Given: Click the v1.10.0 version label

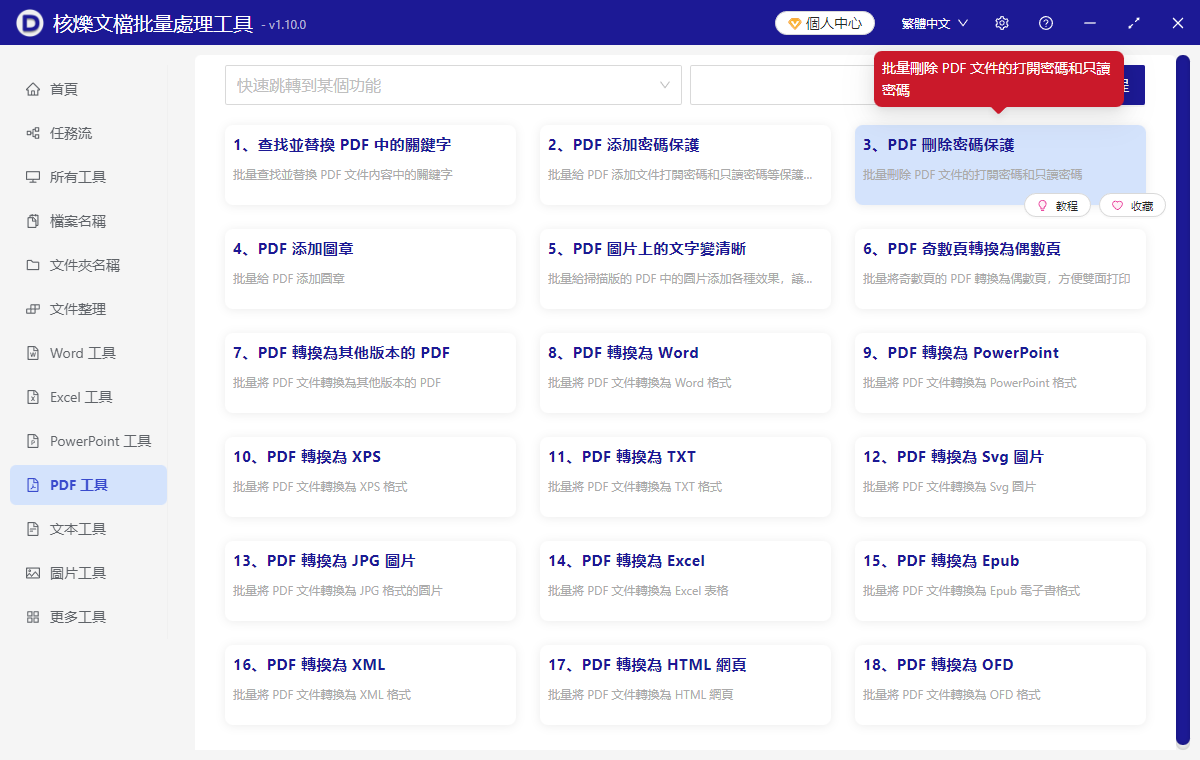Looking at the screenshot, I should pos(284,25).
